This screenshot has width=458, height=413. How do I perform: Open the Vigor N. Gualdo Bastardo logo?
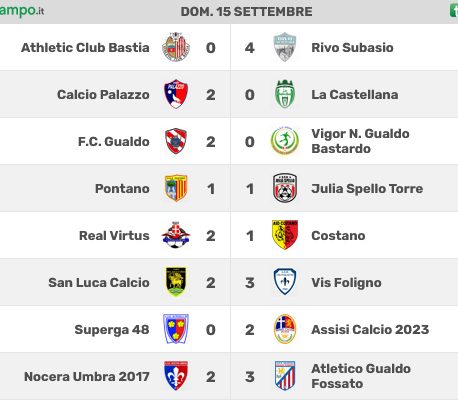coord(285,141)
